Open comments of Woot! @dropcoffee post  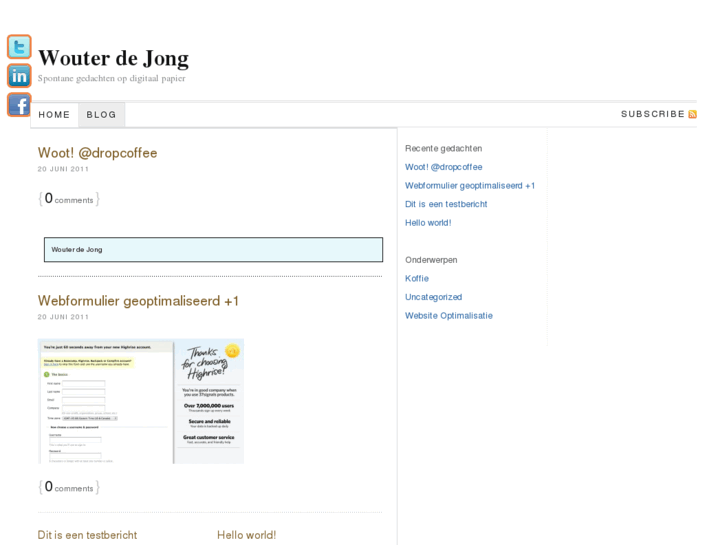pyautogui.click(x=69, y=199)
